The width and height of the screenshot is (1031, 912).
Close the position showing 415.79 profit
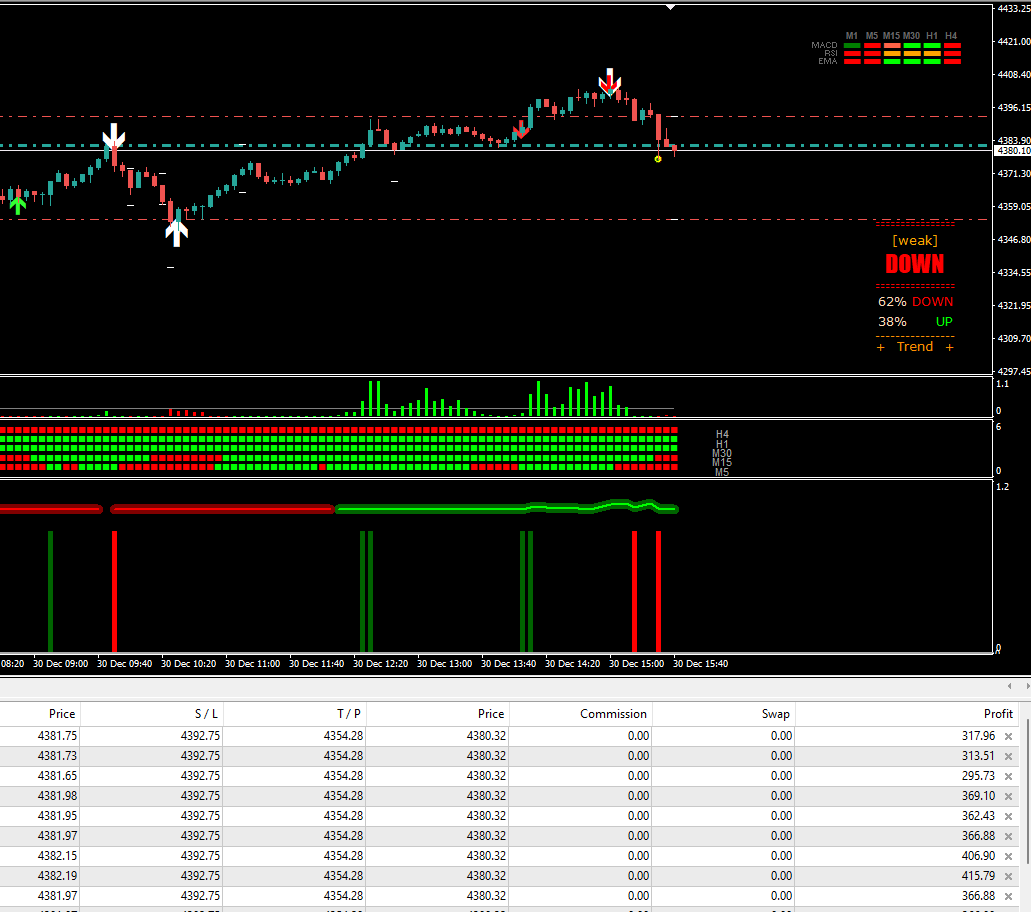coord(1008,876)
